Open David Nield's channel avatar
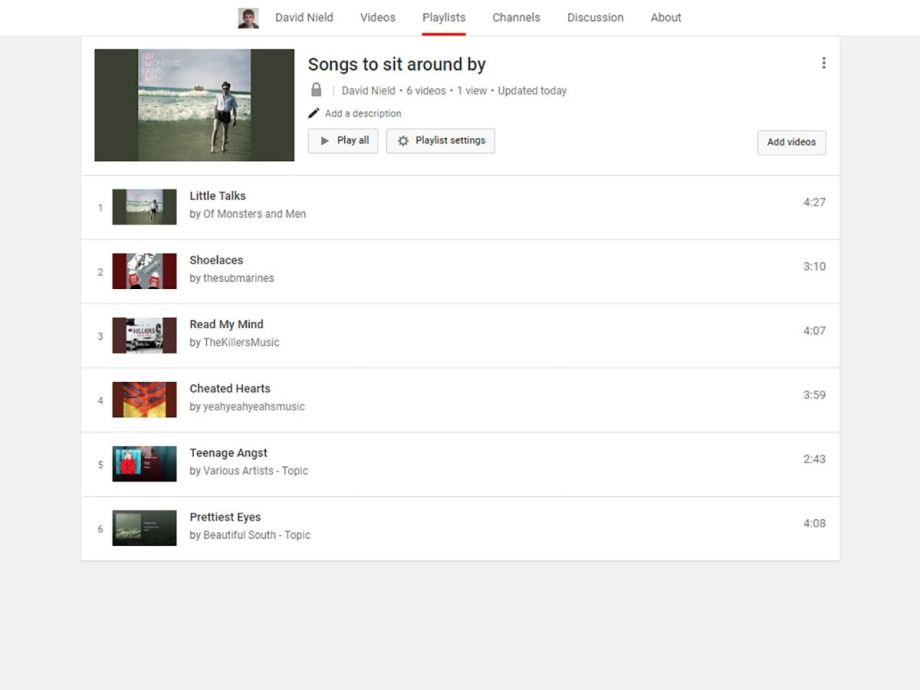This screenshot has height=690, width=920. pyautogui.click(x=247, y=17)
